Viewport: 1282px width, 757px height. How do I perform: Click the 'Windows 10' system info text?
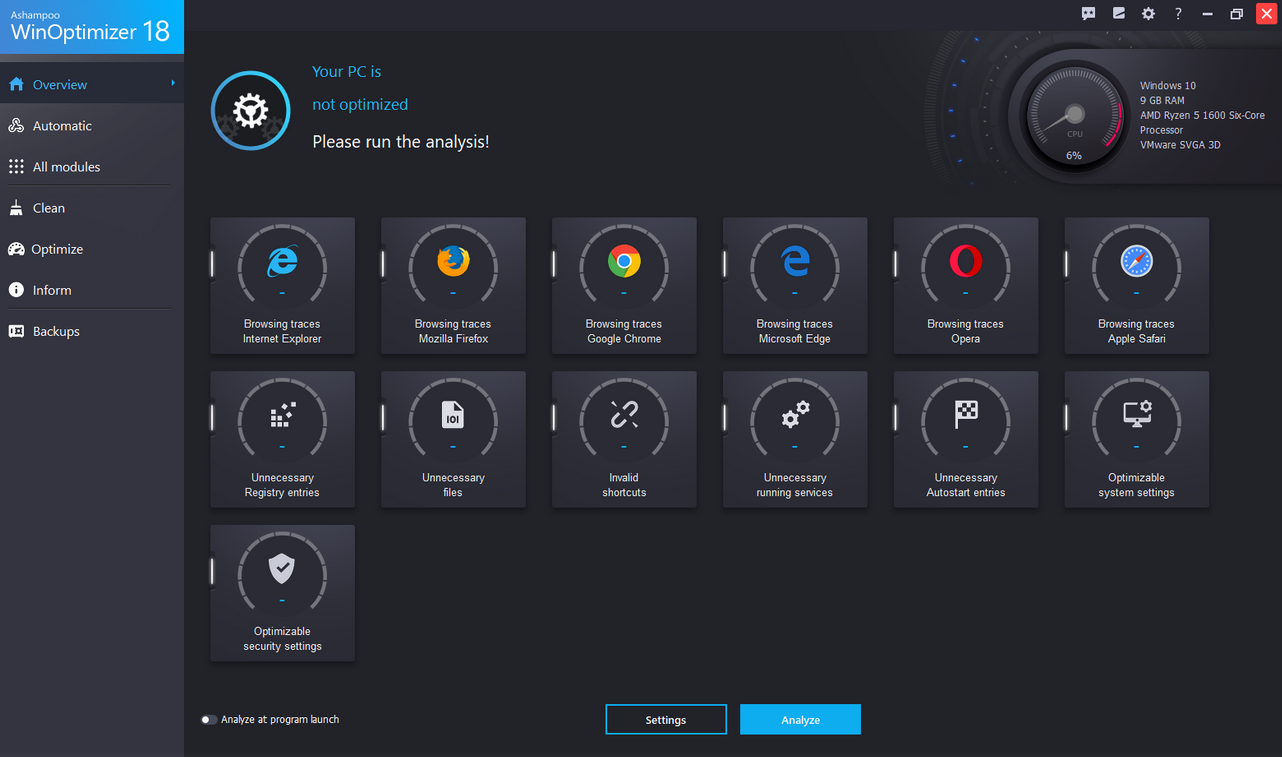coord(1168,86)
